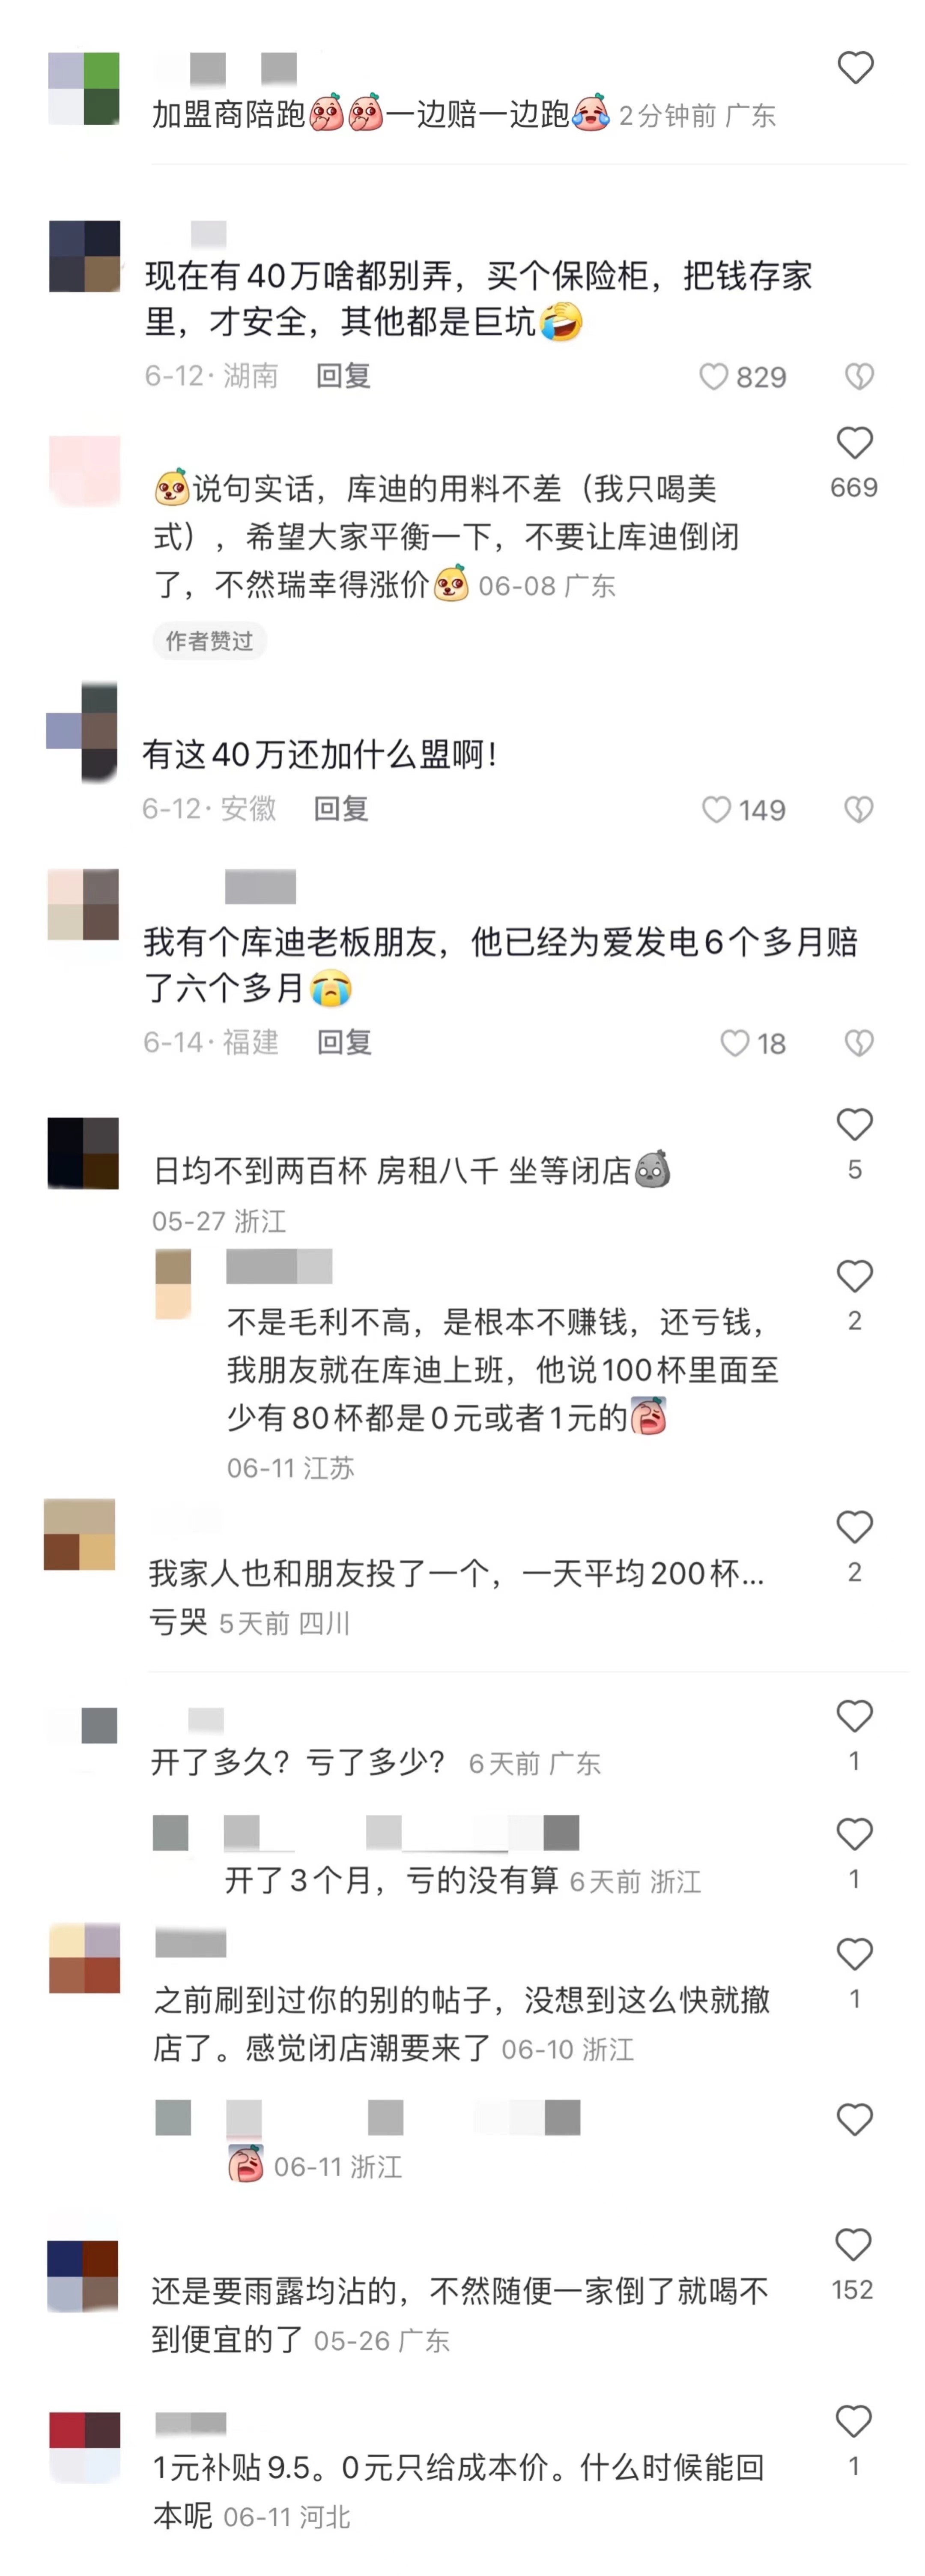Tap the 作者赞过 badge
The image size is (925, 2576).
(x=209, y=641)
